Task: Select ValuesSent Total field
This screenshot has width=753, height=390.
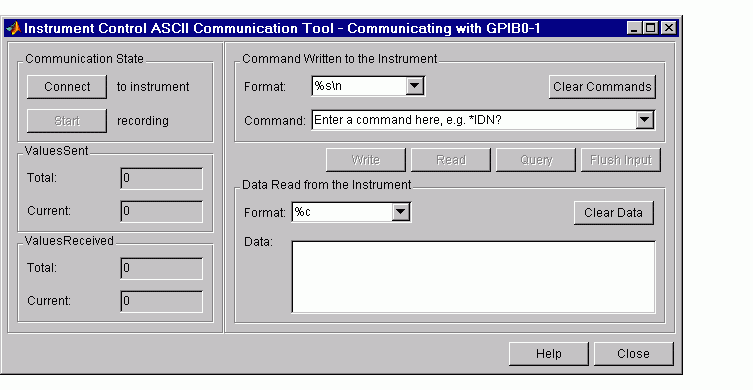Action: click(162, 178)
